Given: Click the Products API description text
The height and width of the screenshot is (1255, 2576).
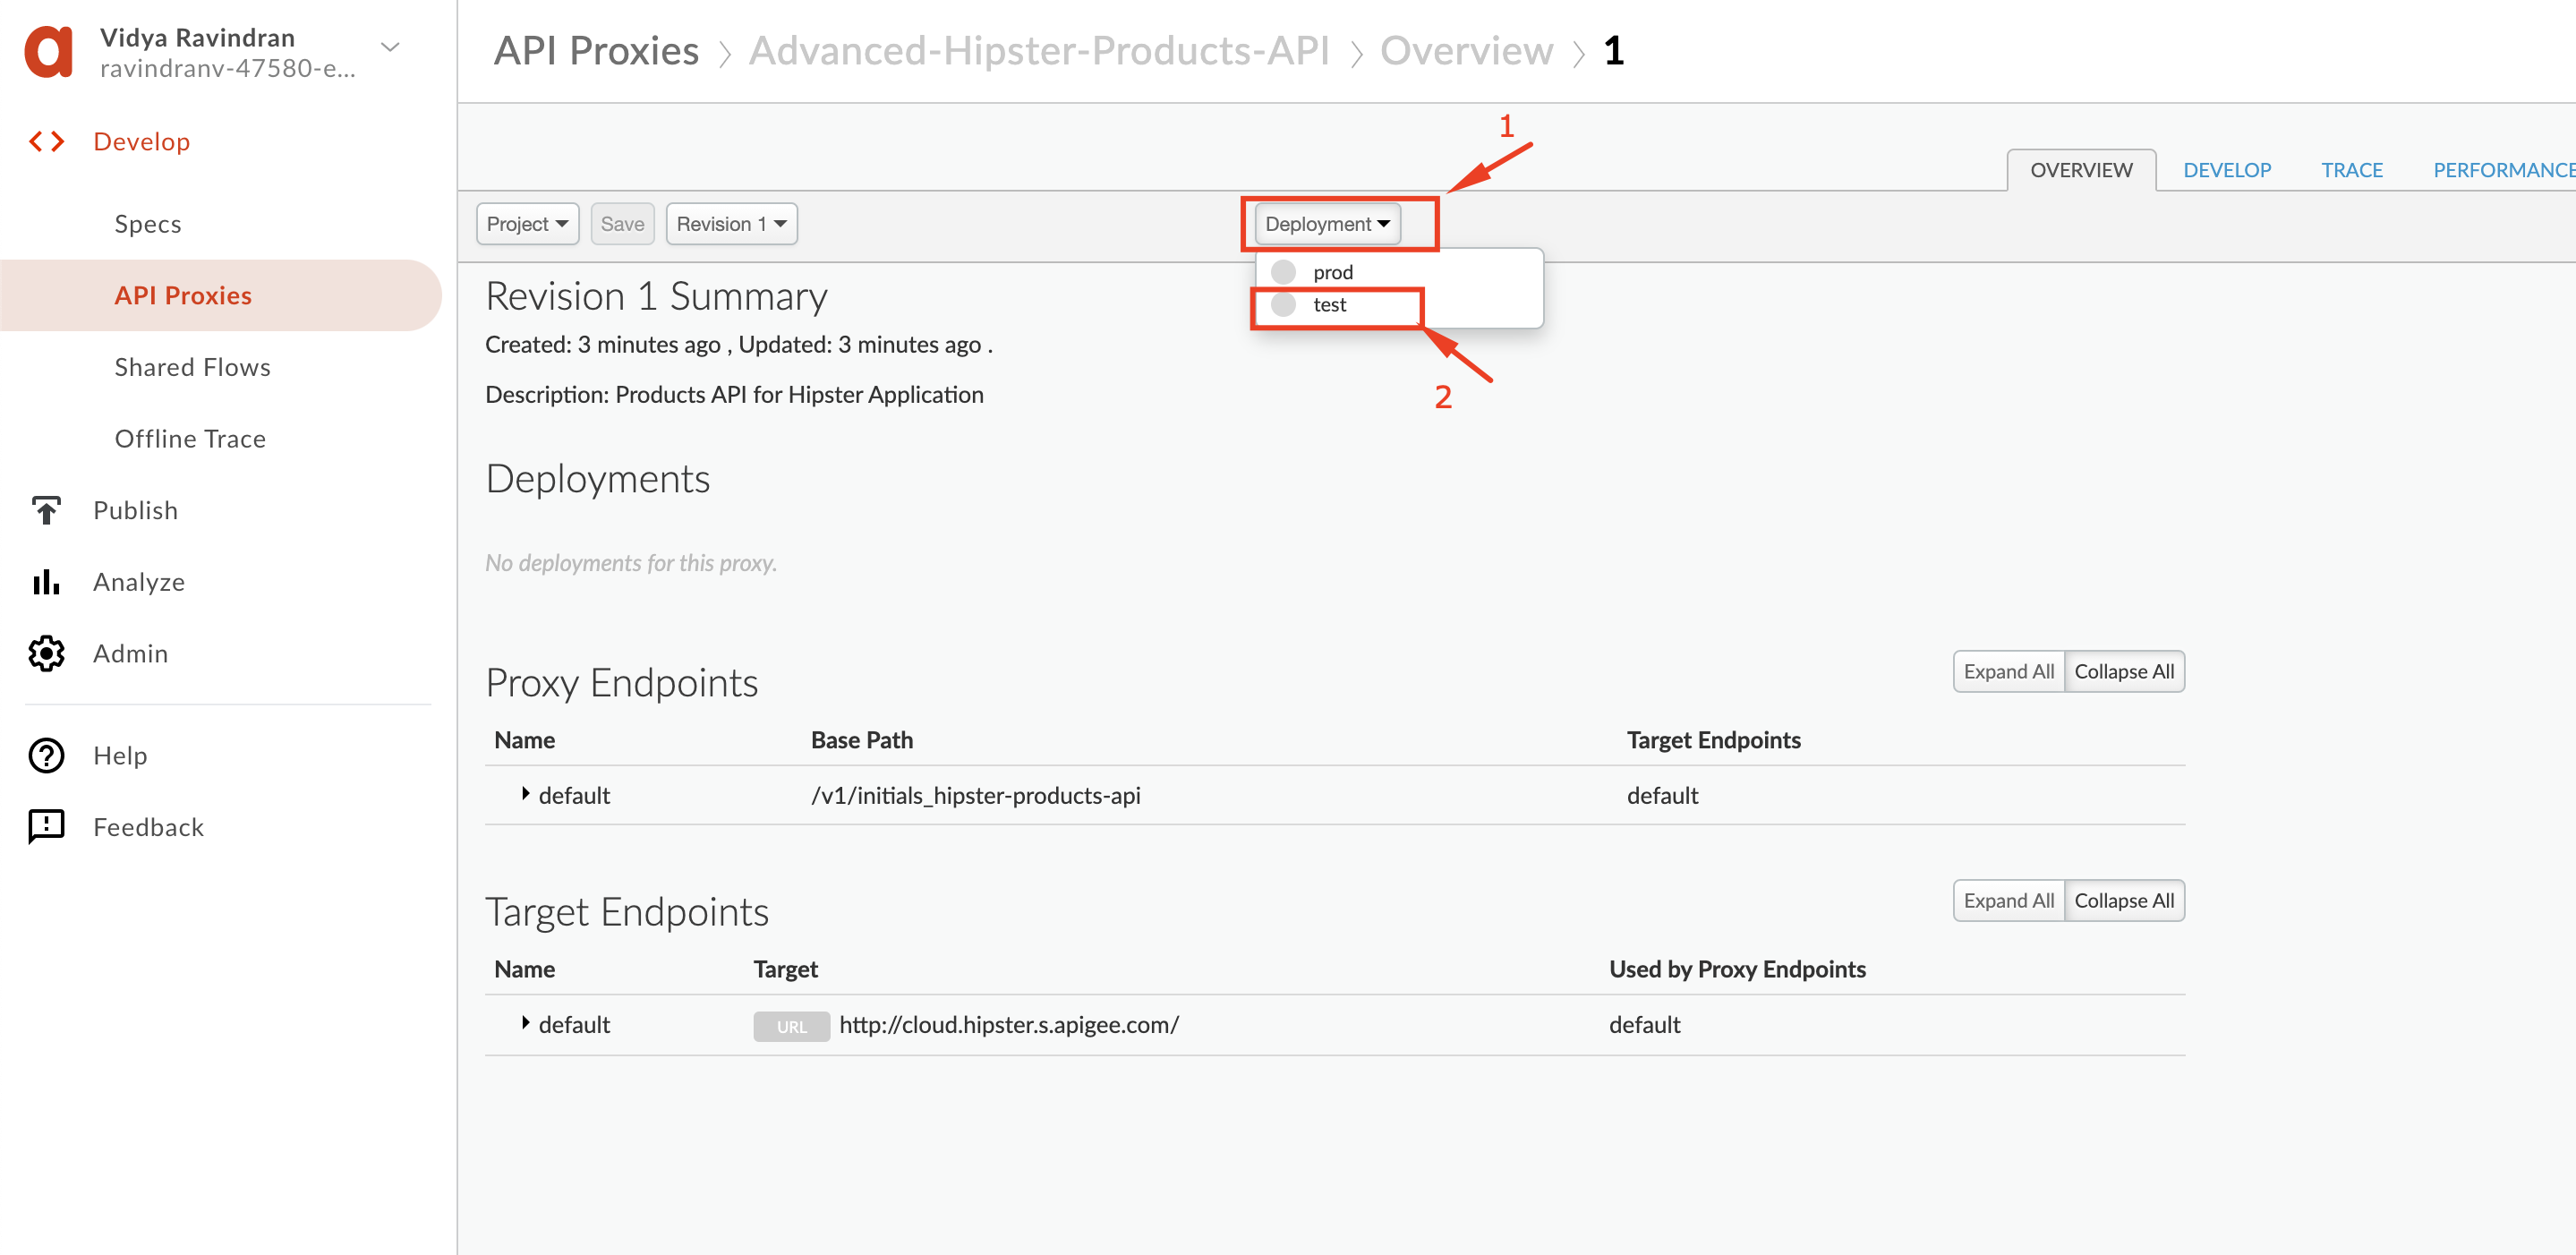Looking at the screenshot, I should (x=734, y=394).
